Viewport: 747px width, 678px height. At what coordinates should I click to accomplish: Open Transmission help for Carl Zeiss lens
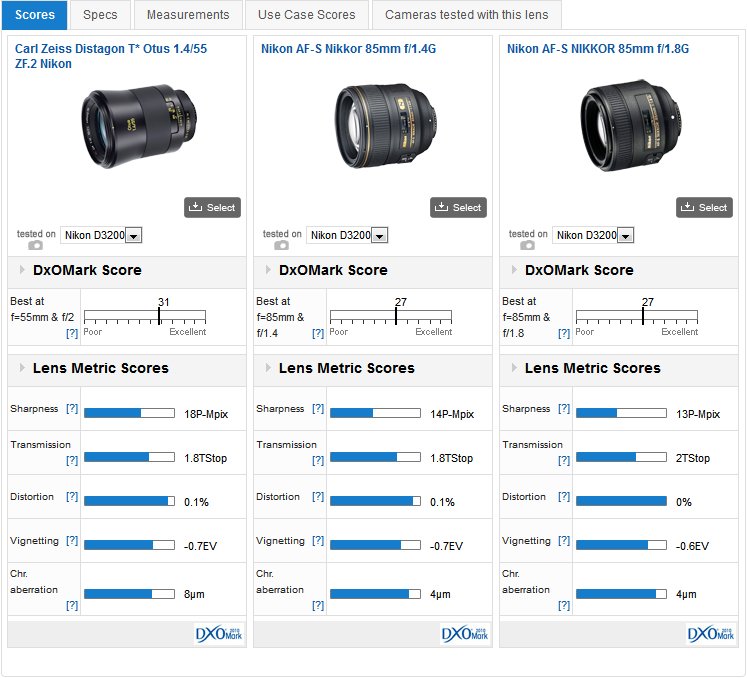72,460
